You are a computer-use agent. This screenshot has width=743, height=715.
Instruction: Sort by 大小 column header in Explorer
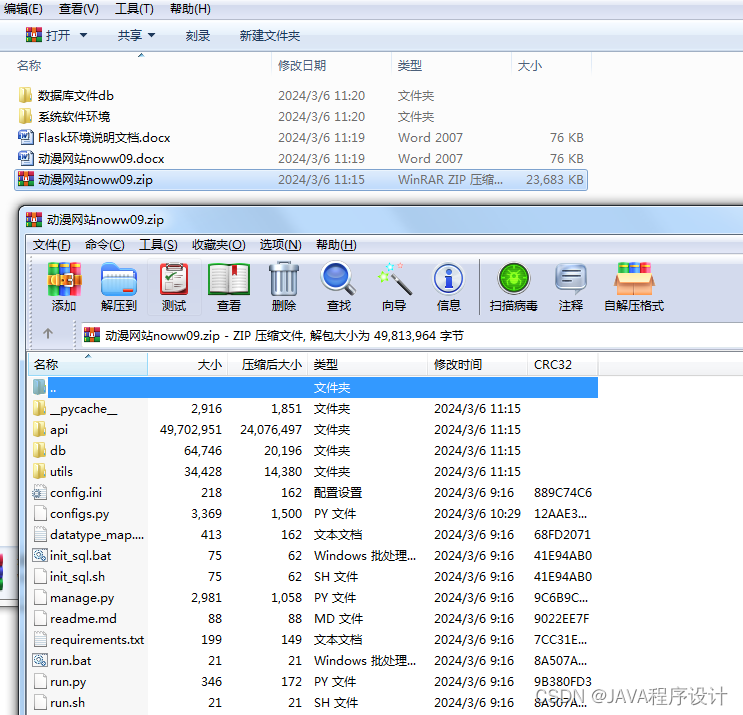click(552, 65)
